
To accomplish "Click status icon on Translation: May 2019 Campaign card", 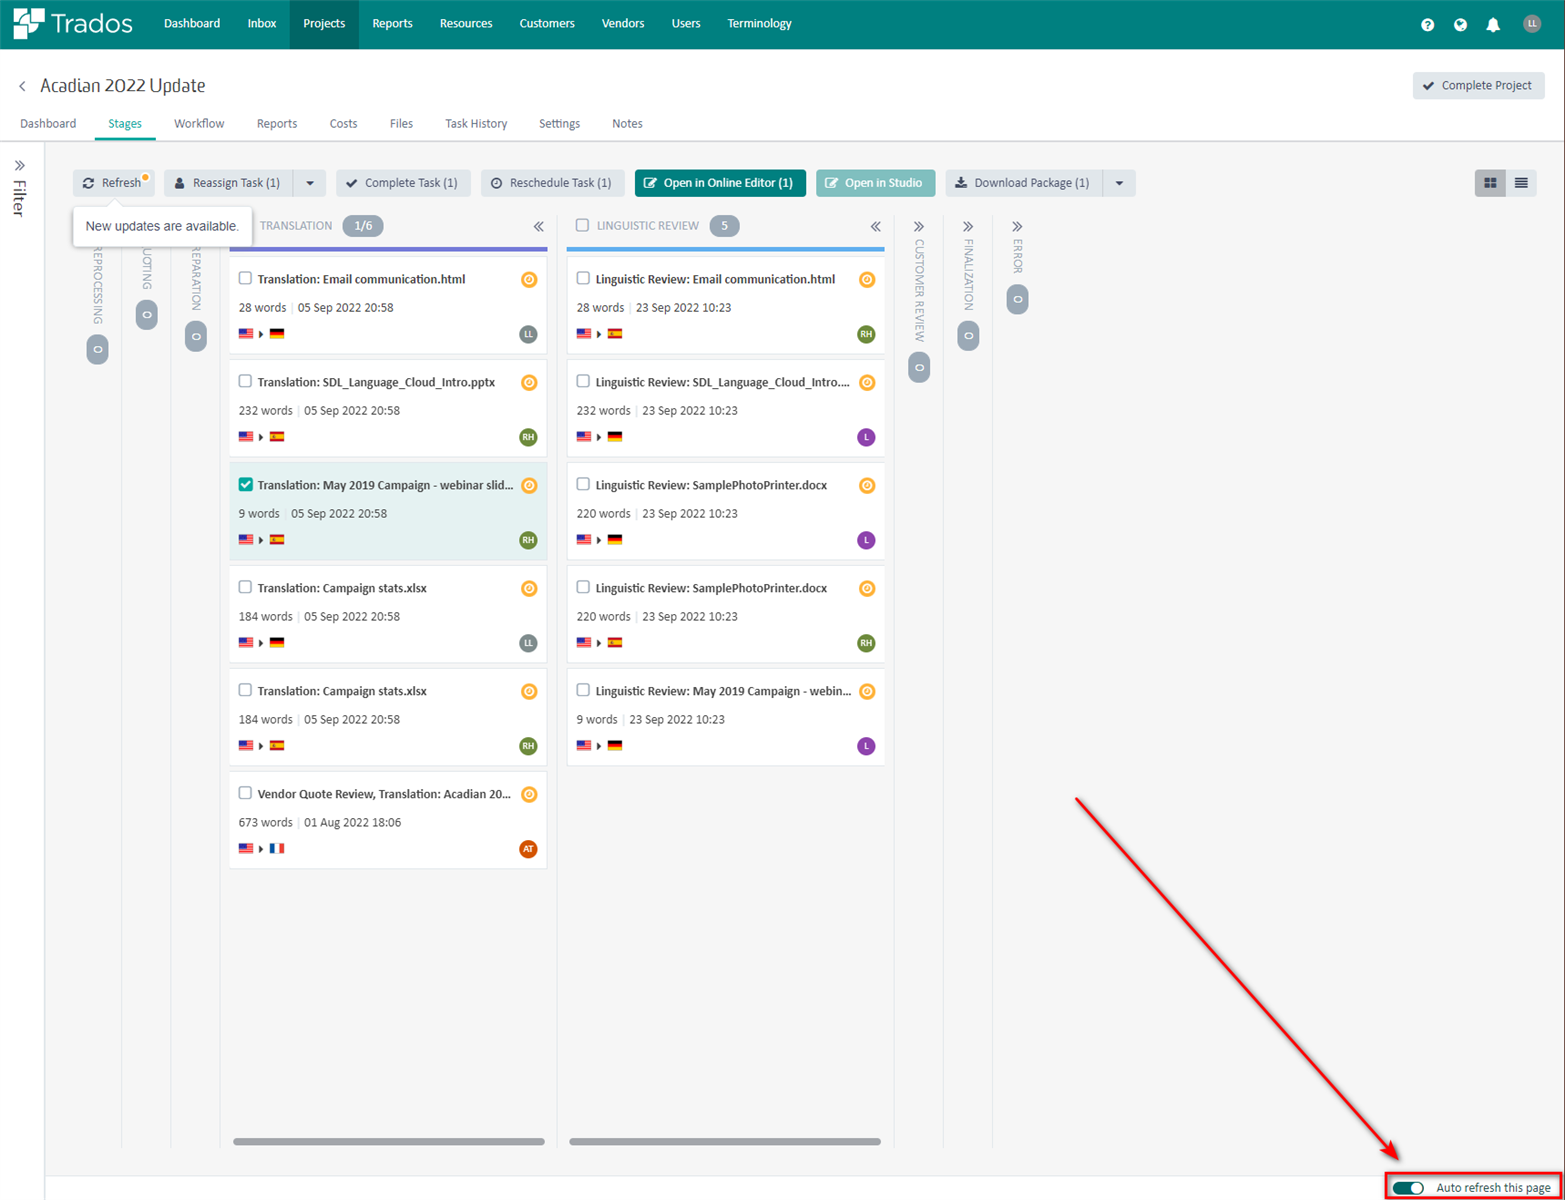I will coord(529,486).
